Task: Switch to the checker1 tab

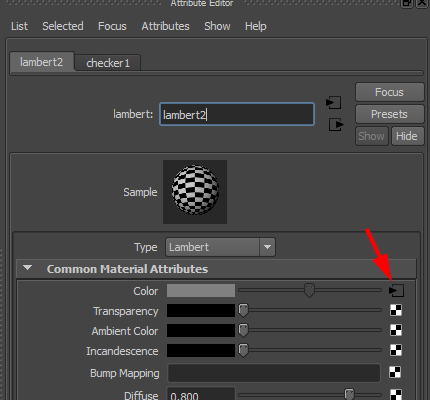Action: [x=108, y=63]
